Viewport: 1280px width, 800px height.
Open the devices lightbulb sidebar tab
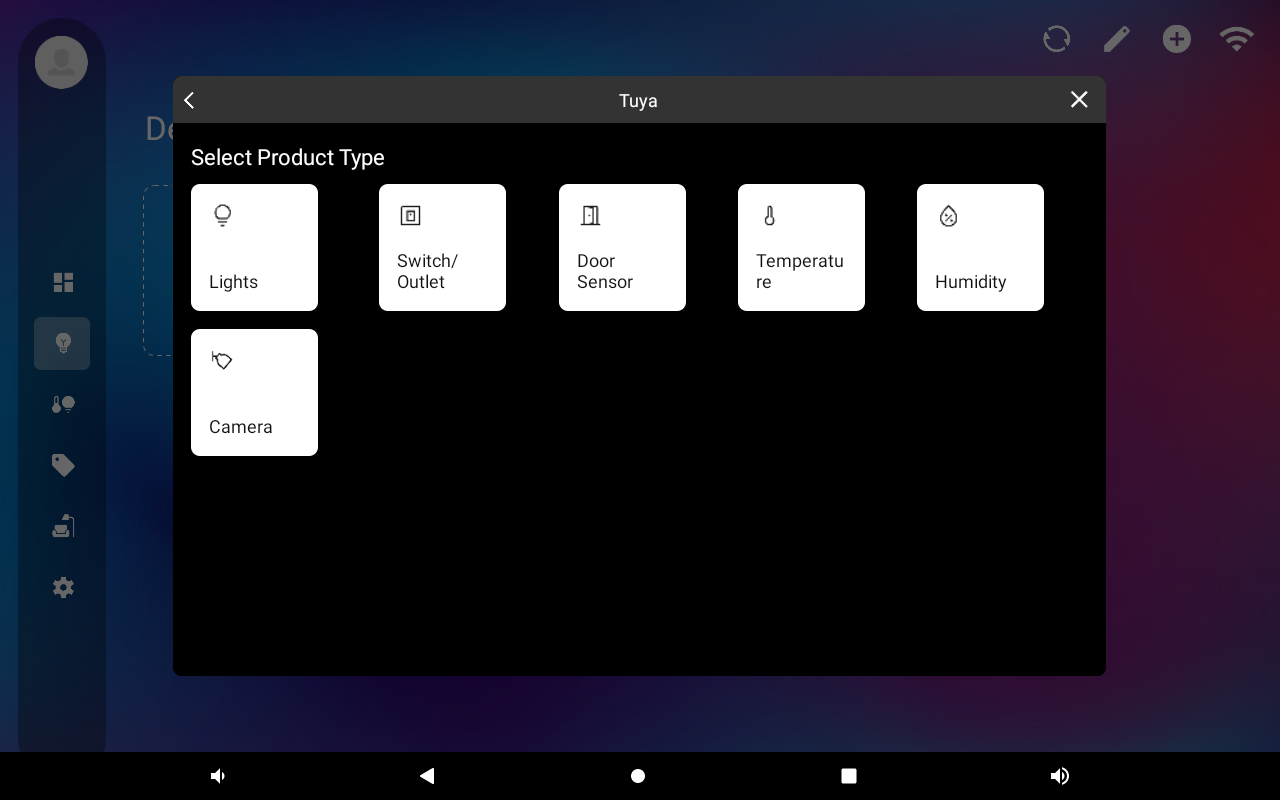[x=62, y=344]
